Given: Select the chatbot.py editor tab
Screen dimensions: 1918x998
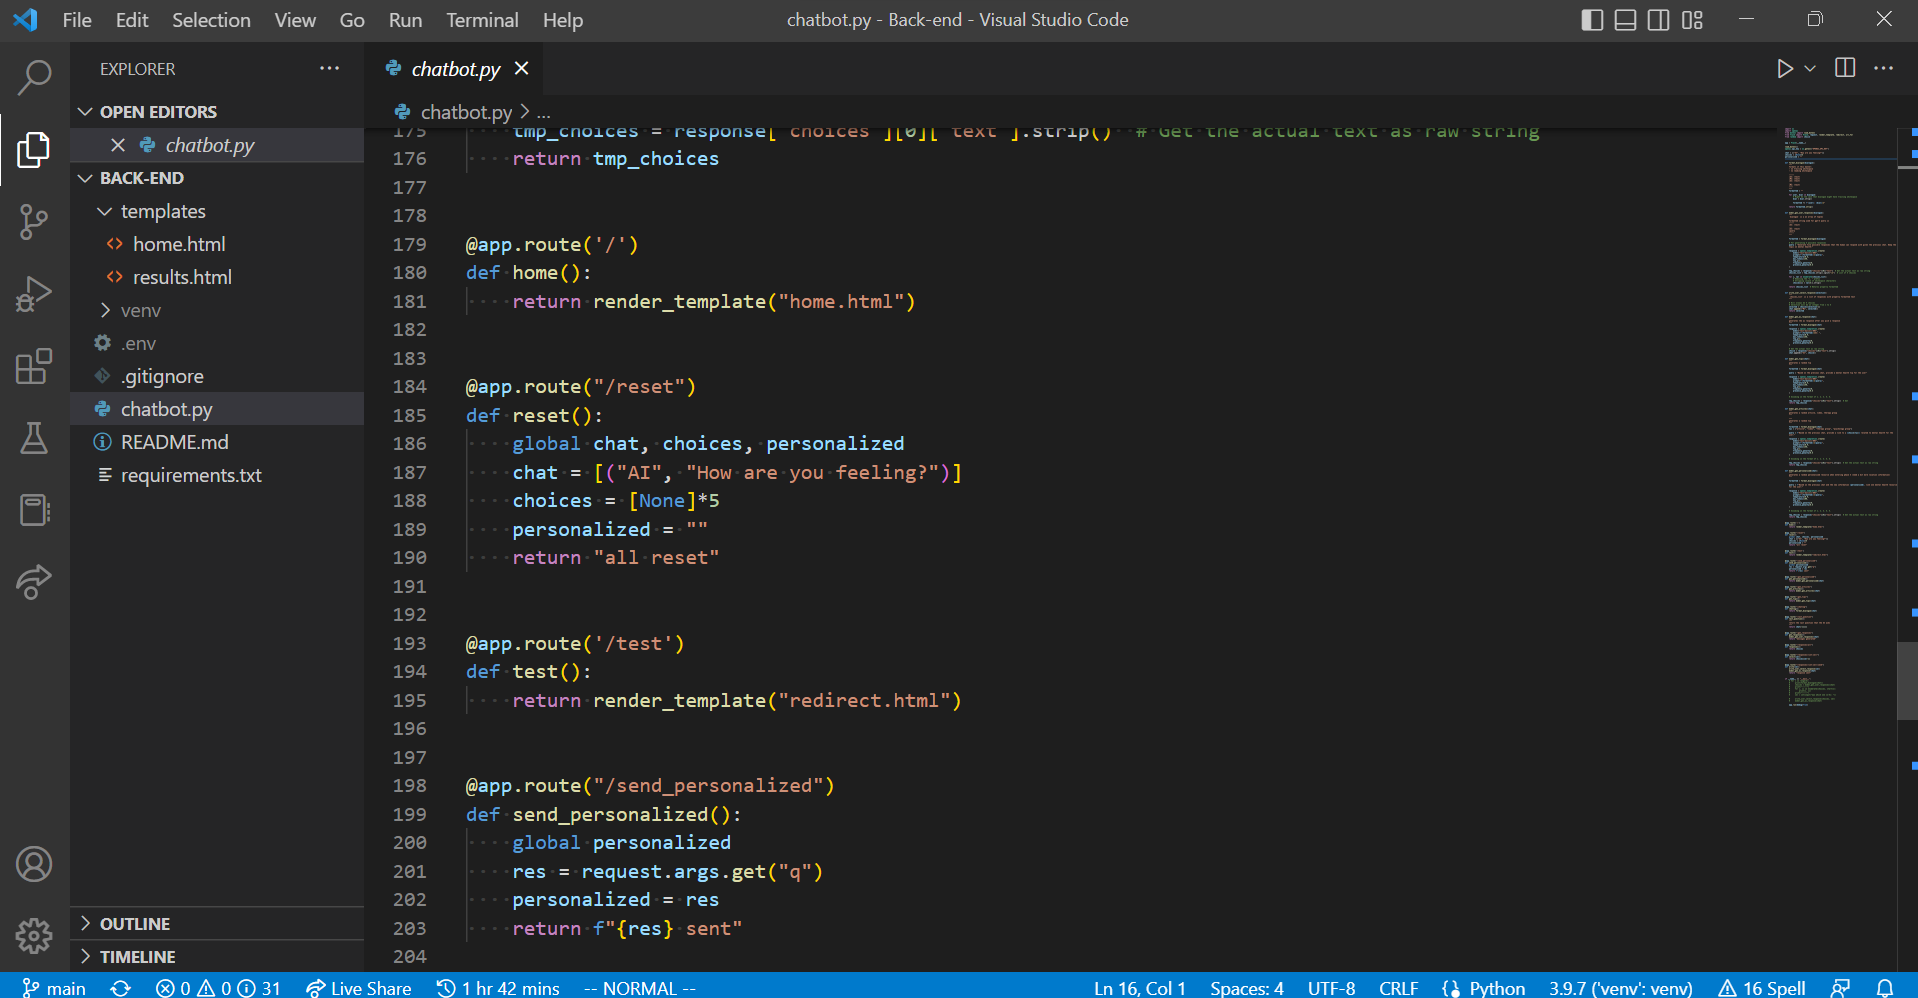Looking at the screenshot, I should click(x=455, y=68).
